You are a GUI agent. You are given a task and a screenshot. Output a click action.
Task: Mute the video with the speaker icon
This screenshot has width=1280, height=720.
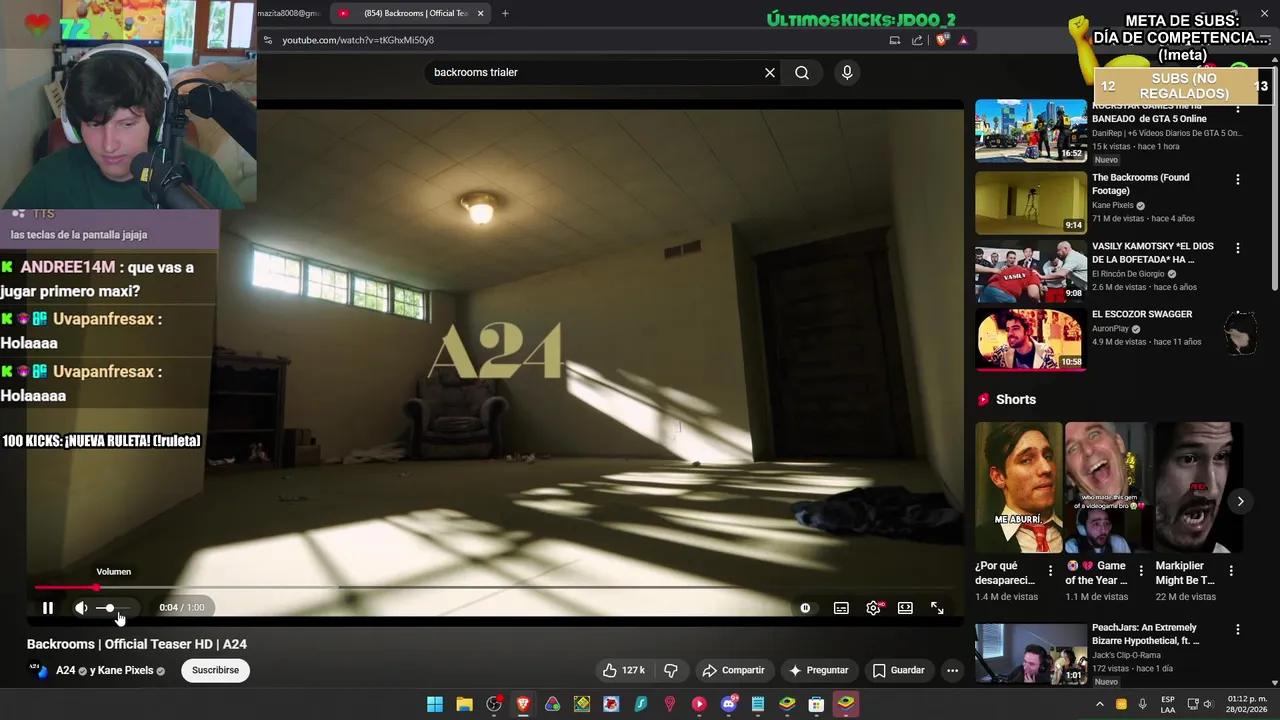(81, 608)
